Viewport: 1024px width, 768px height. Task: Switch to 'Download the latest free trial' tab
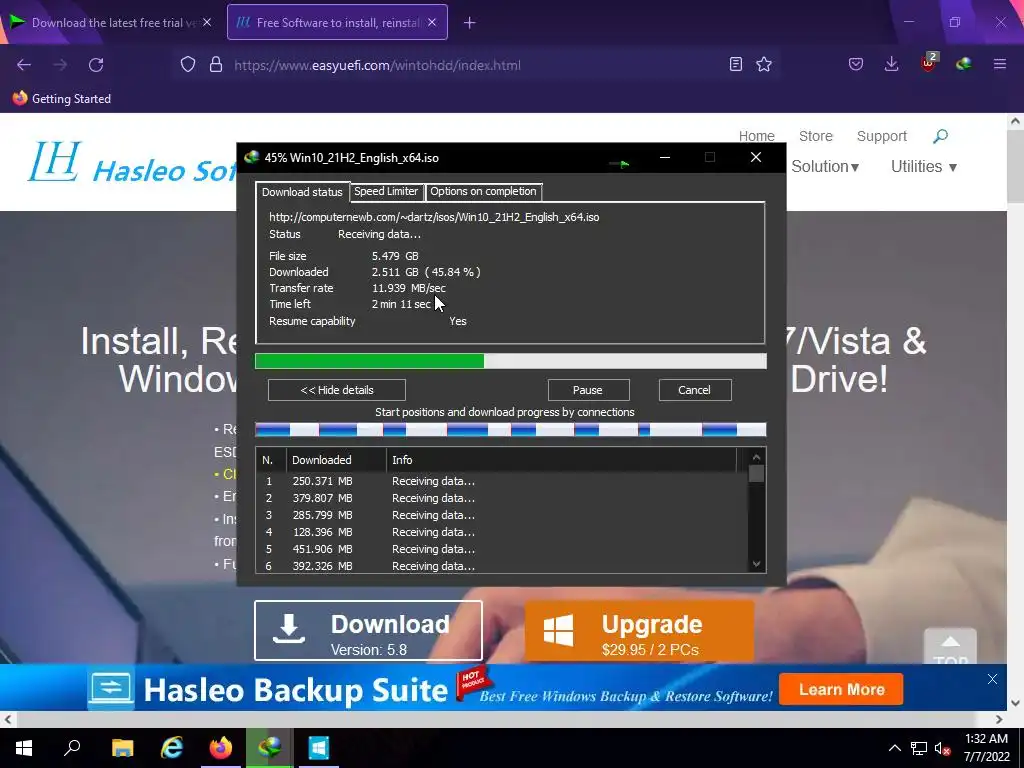(x=111, y=22)
